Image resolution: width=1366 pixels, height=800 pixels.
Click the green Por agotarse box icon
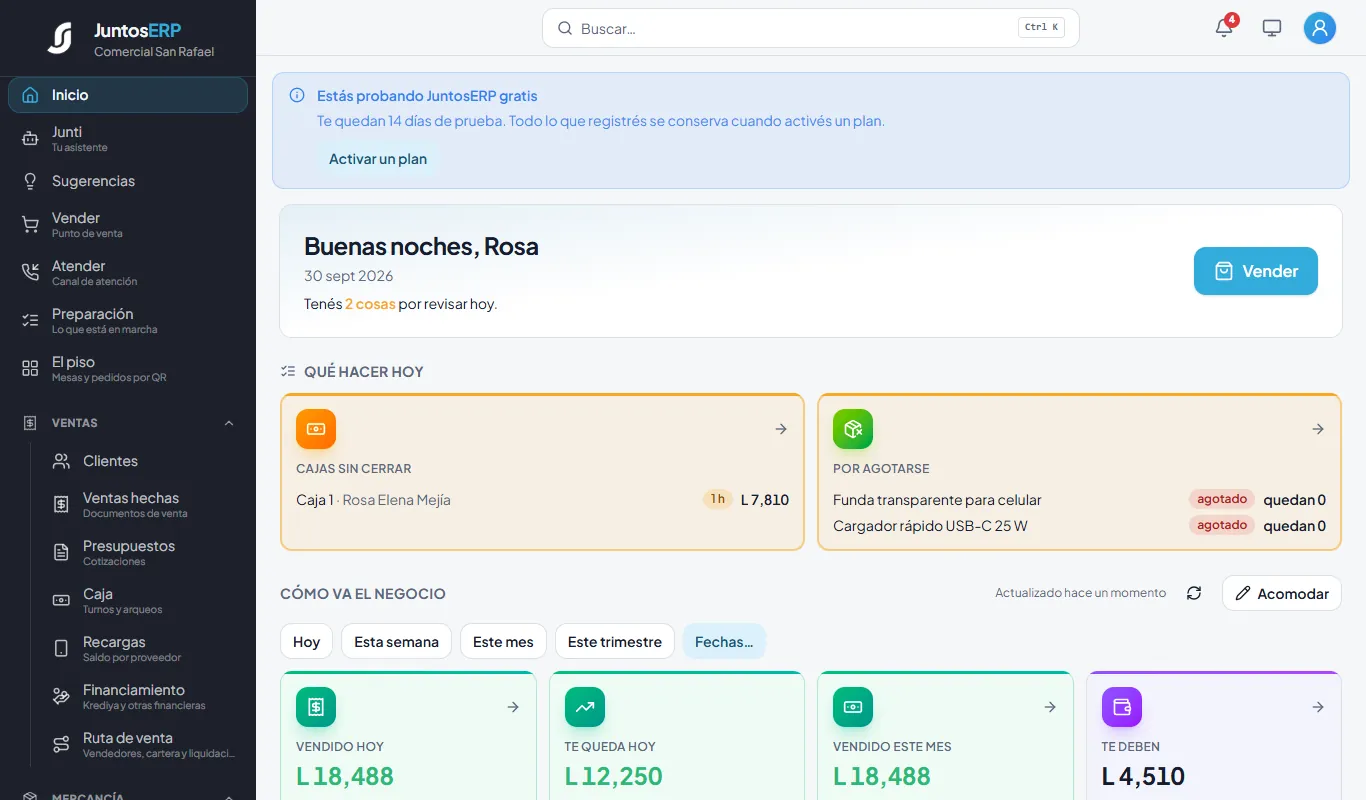click(x=853, y=429)
